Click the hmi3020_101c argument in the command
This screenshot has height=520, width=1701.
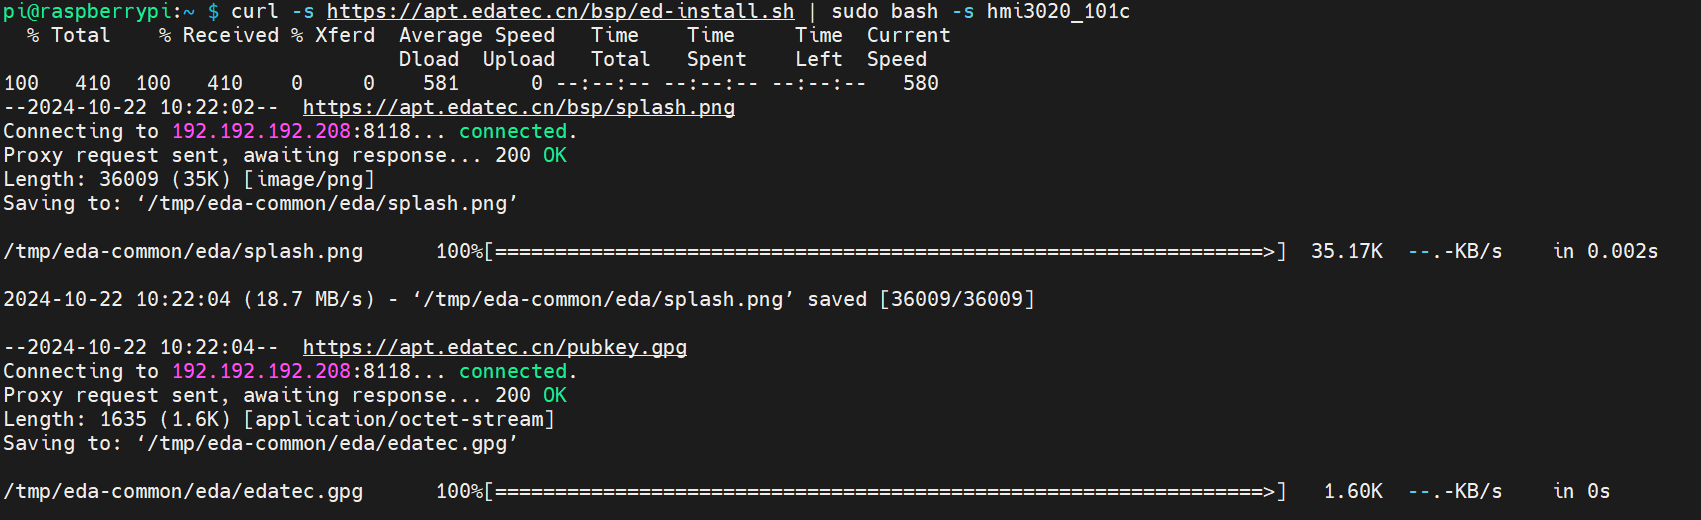(x=1058, y=12)
